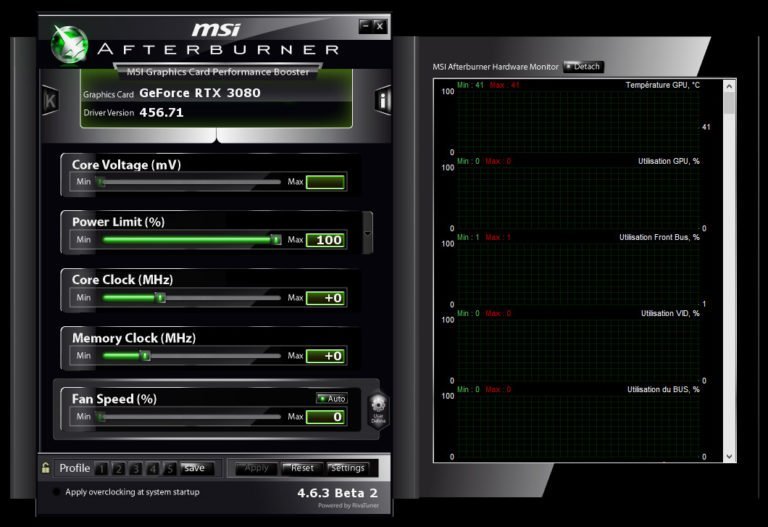Click the profile save button
This screenshot has height=527, width=768.
click(196, 468)
